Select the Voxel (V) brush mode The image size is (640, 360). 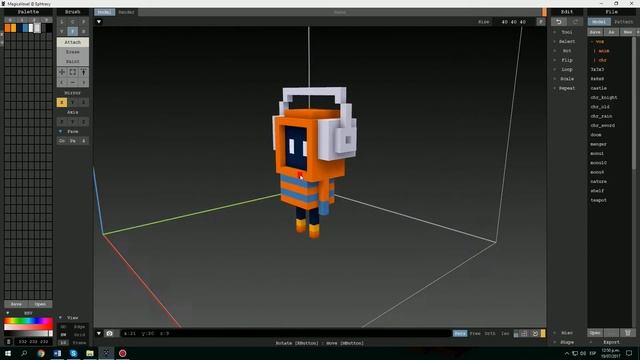click(62, 31)
